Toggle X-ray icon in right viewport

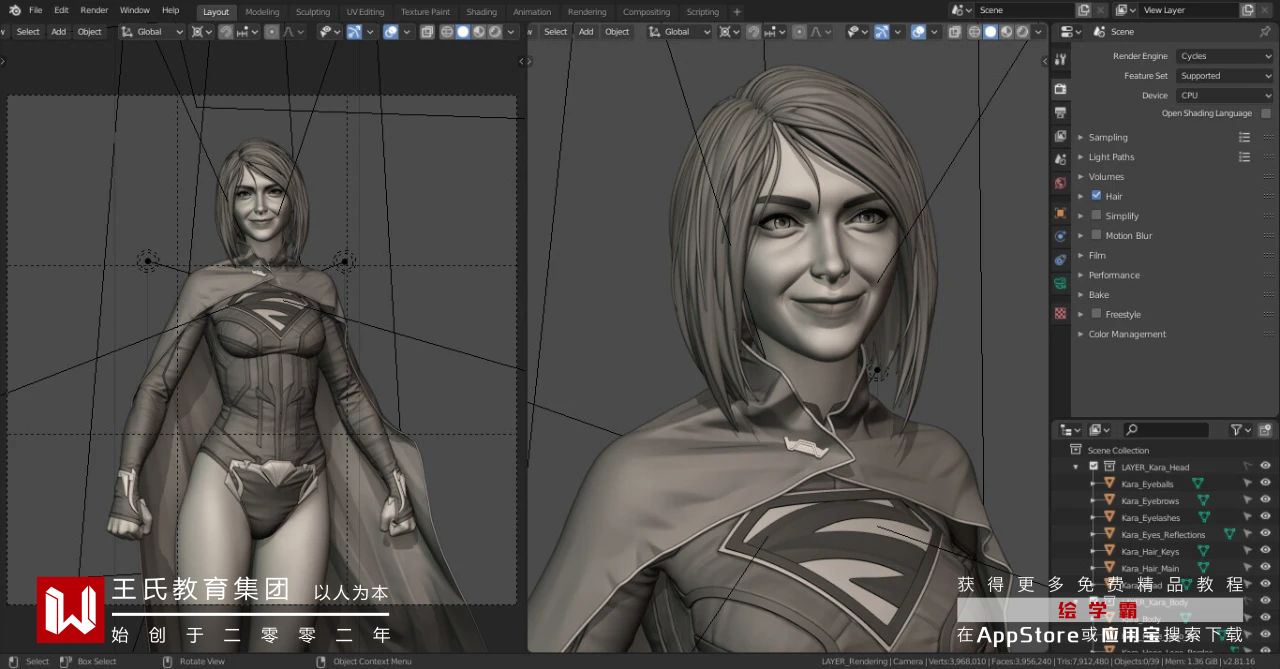tap(955, 32)
